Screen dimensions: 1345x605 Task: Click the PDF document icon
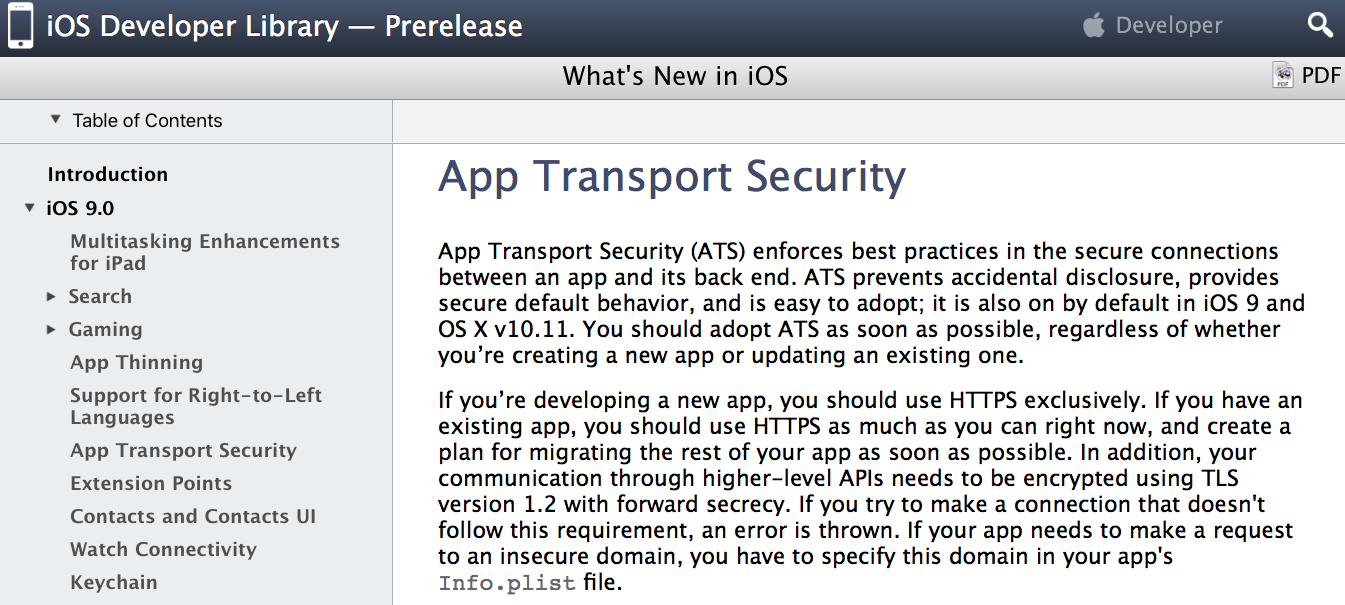1283,75
